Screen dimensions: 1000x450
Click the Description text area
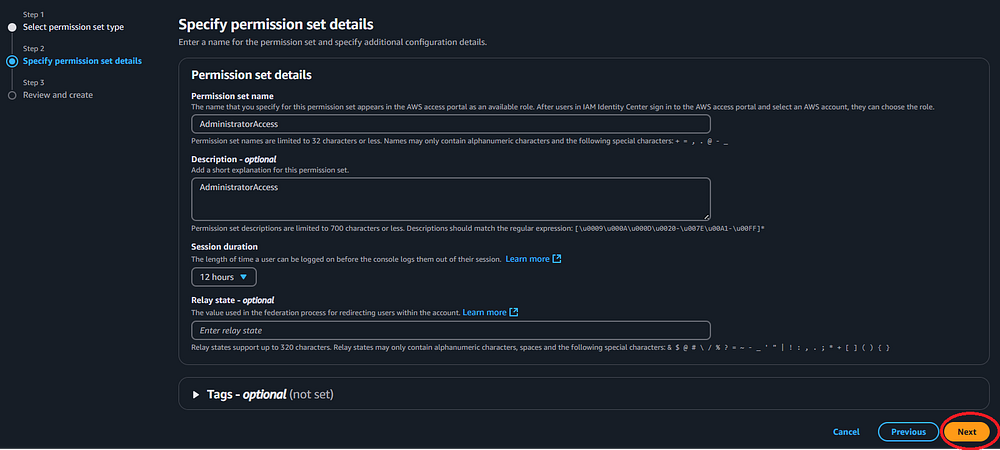(x=450, y=198)
